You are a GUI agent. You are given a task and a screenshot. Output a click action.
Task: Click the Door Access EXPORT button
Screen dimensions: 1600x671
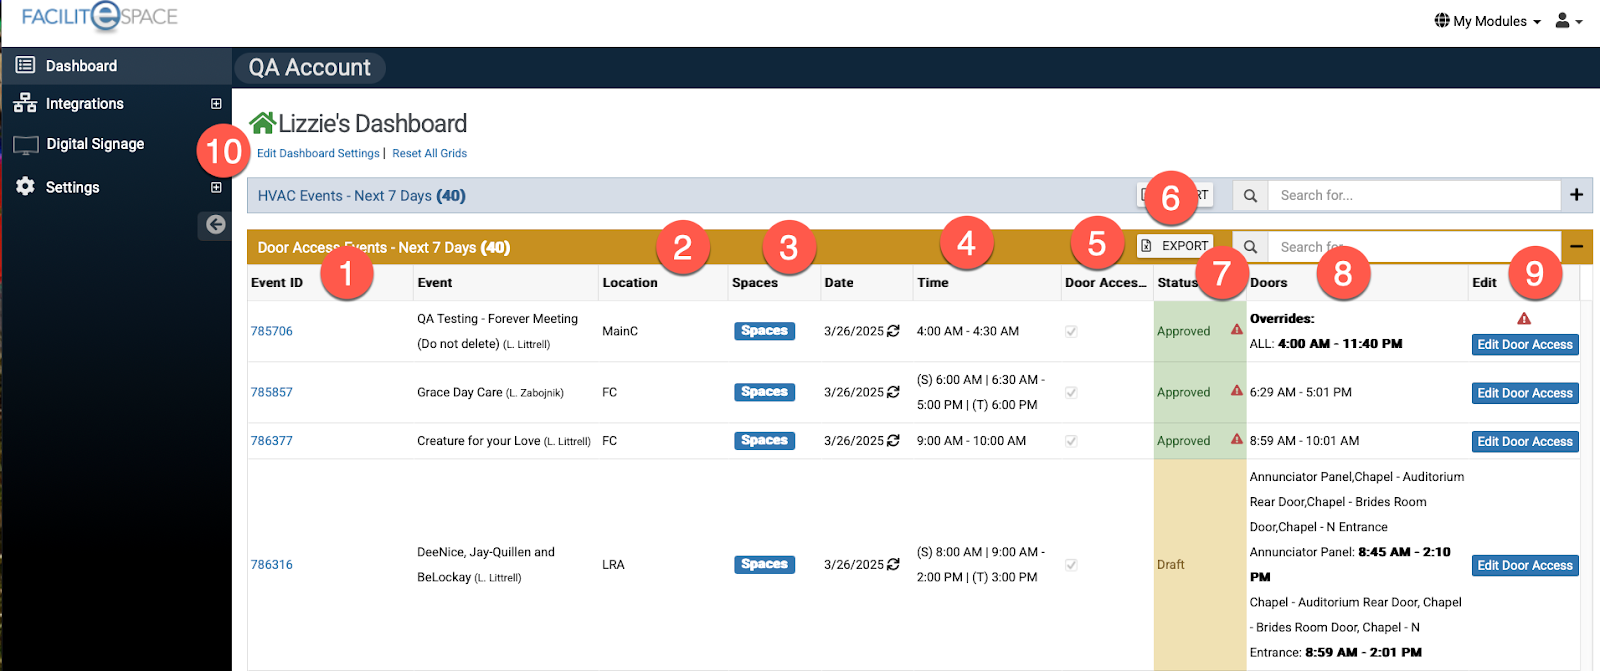click(1175, 246)
